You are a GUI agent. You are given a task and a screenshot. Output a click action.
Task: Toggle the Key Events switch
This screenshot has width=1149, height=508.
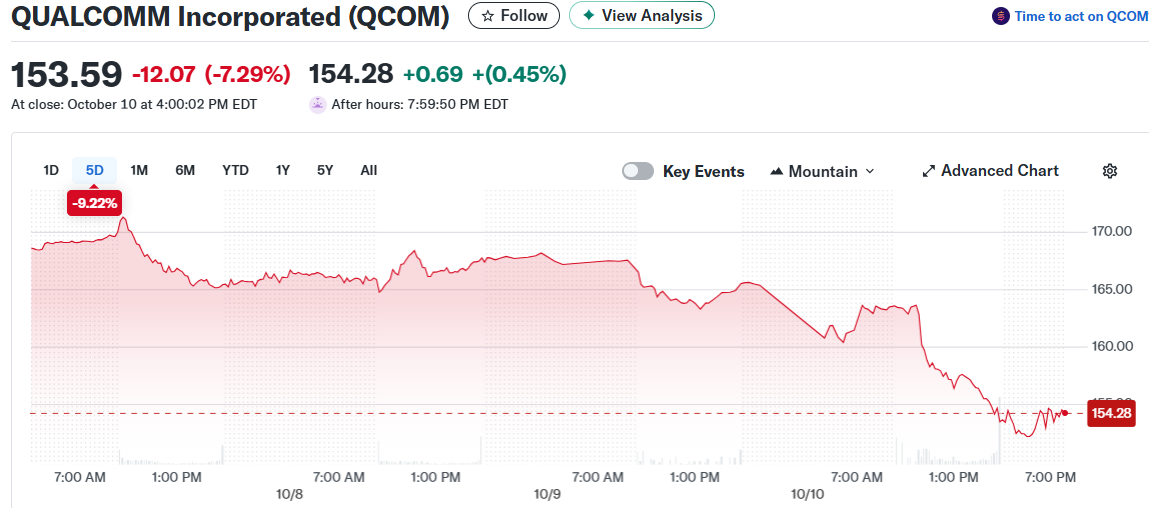[638, 171]
